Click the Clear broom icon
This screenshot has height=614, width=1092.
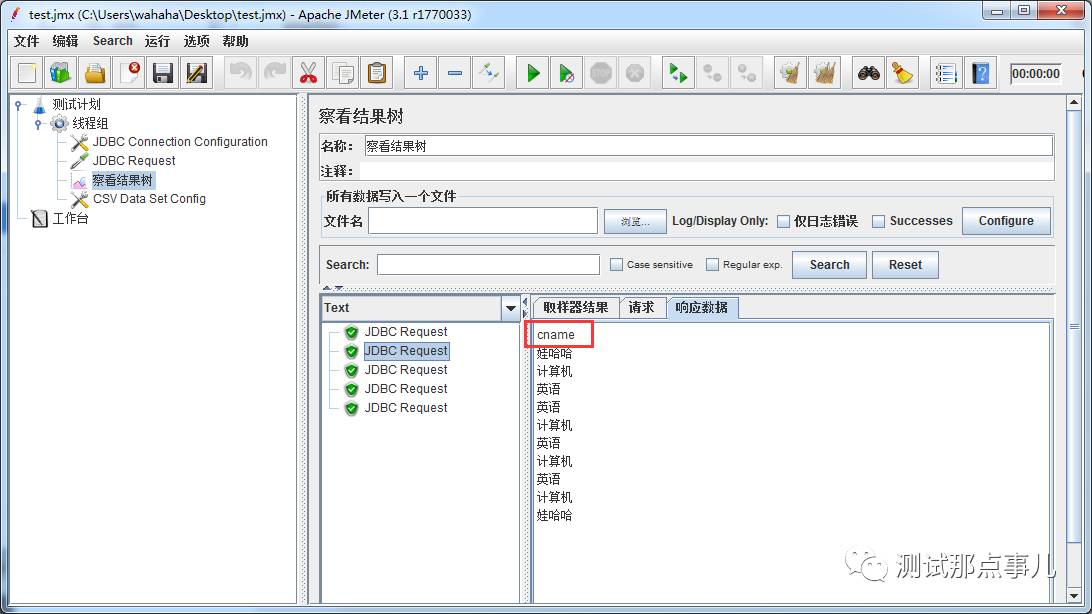pos(790,73)
